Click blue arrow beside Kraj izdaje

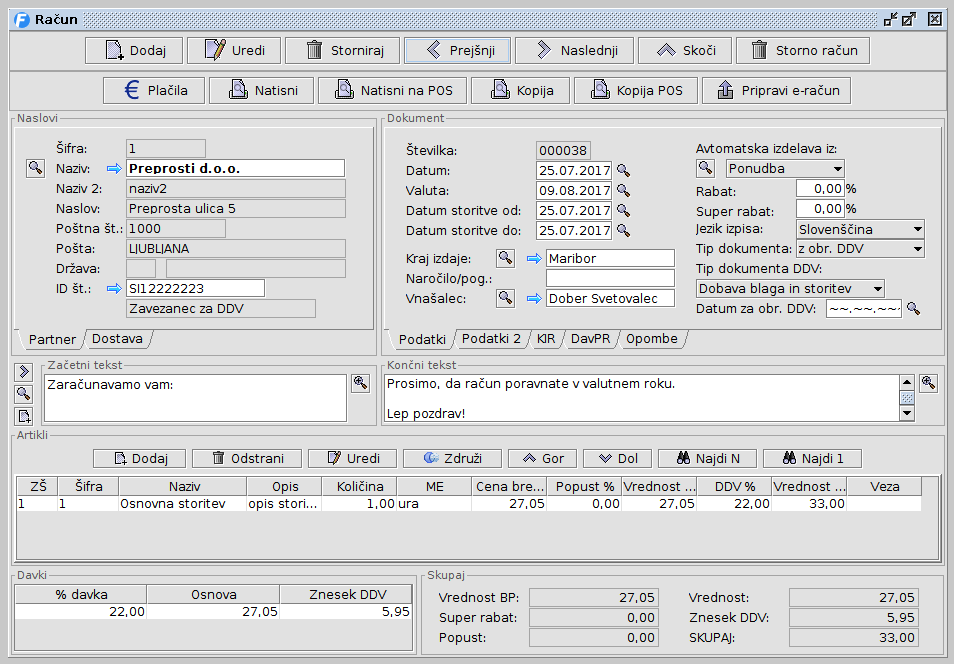pos(534,259)
